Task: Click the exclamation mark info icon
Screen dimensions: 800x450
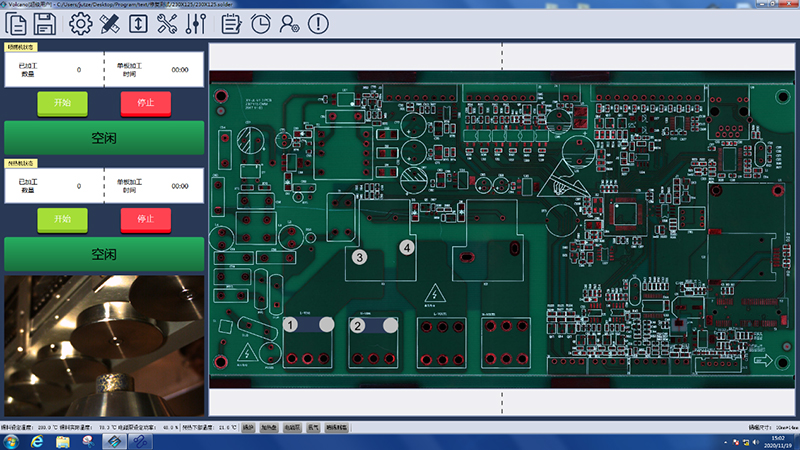Action: pyautogui.click(x=318, y=24)
